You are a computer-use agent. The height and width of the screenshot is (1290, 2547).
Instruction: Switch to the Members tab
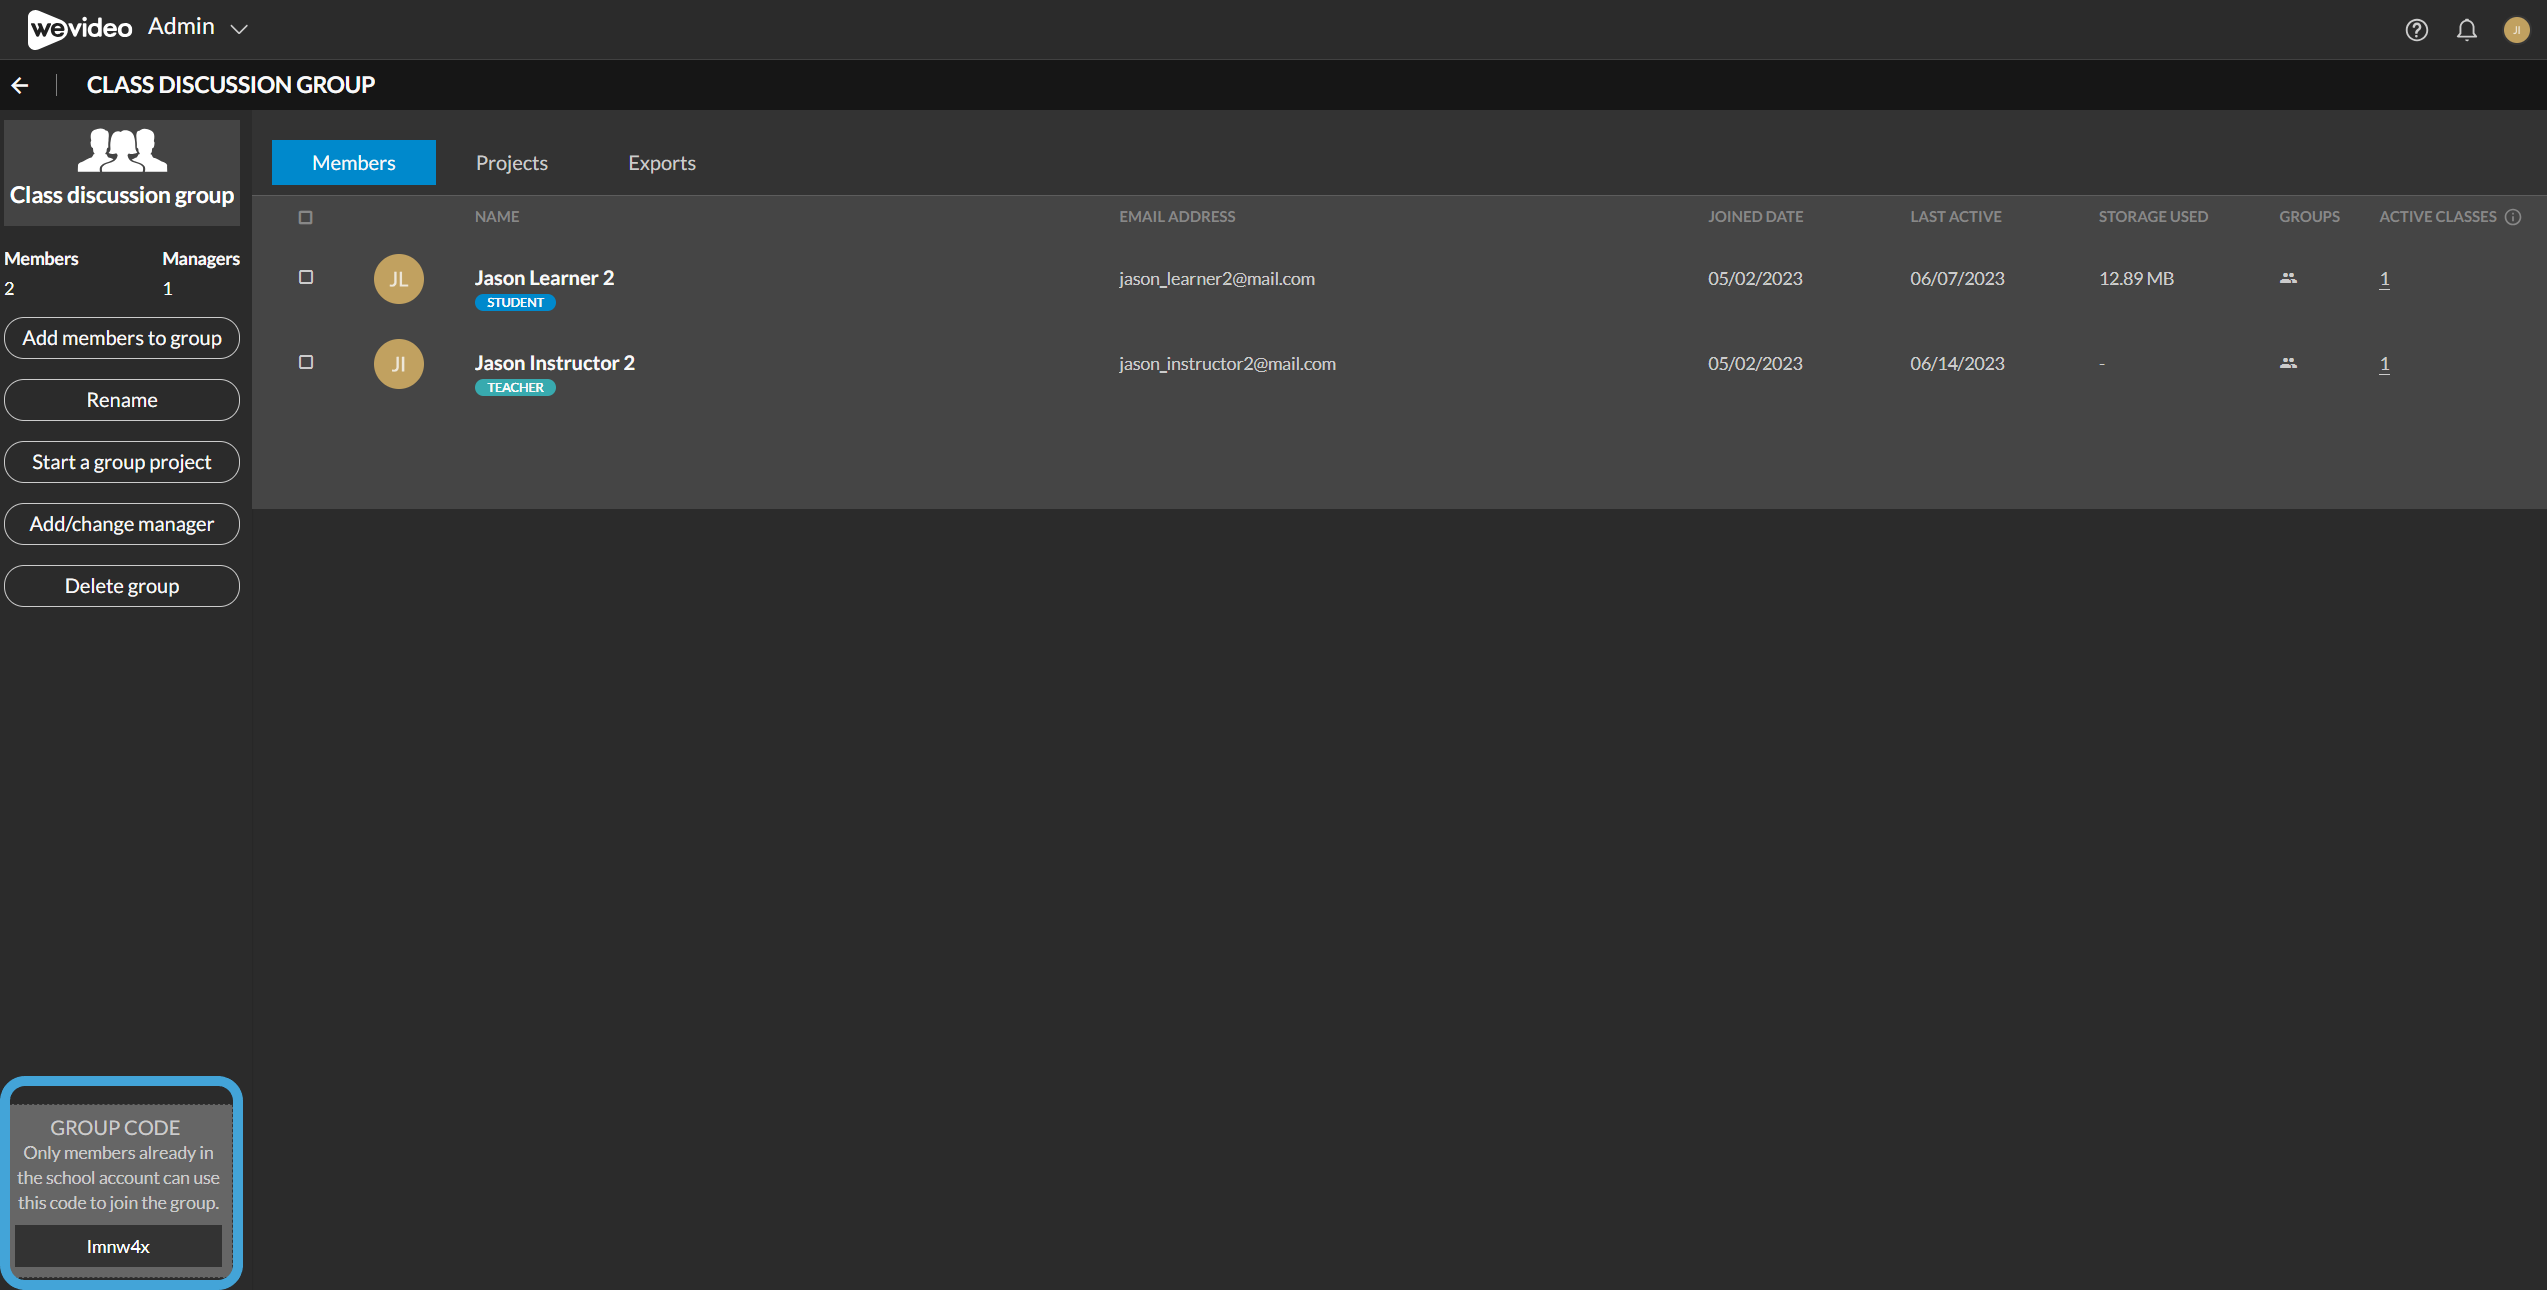(354, 162)
